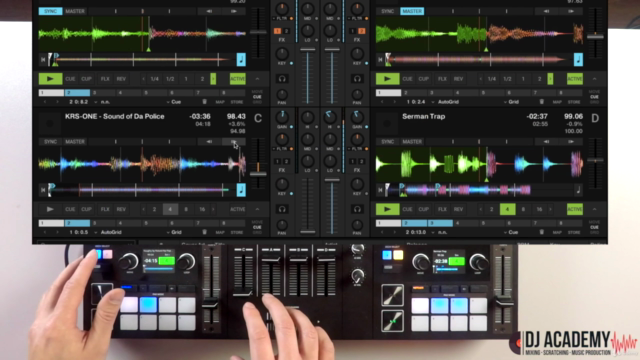
Task: Jump Deck C to track start
Action: click(x=43, y=190)
